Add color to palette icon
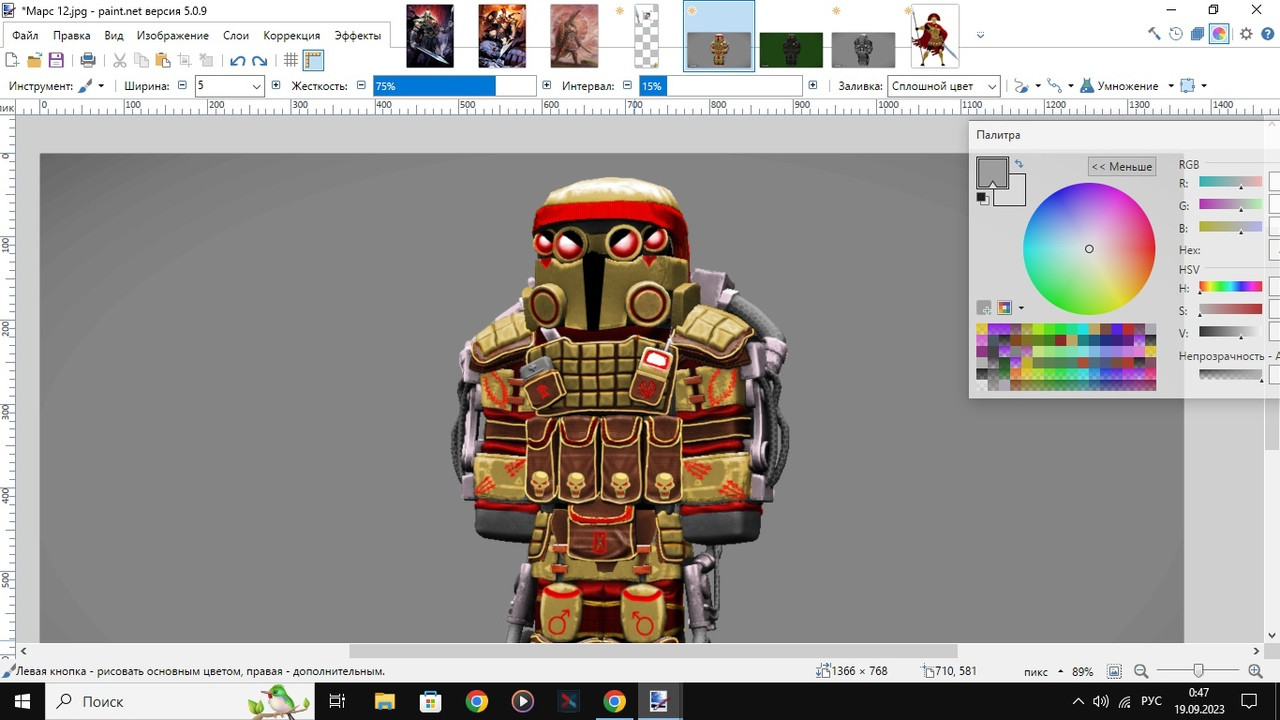1280x720 pixels. click(x=984, y=308)
